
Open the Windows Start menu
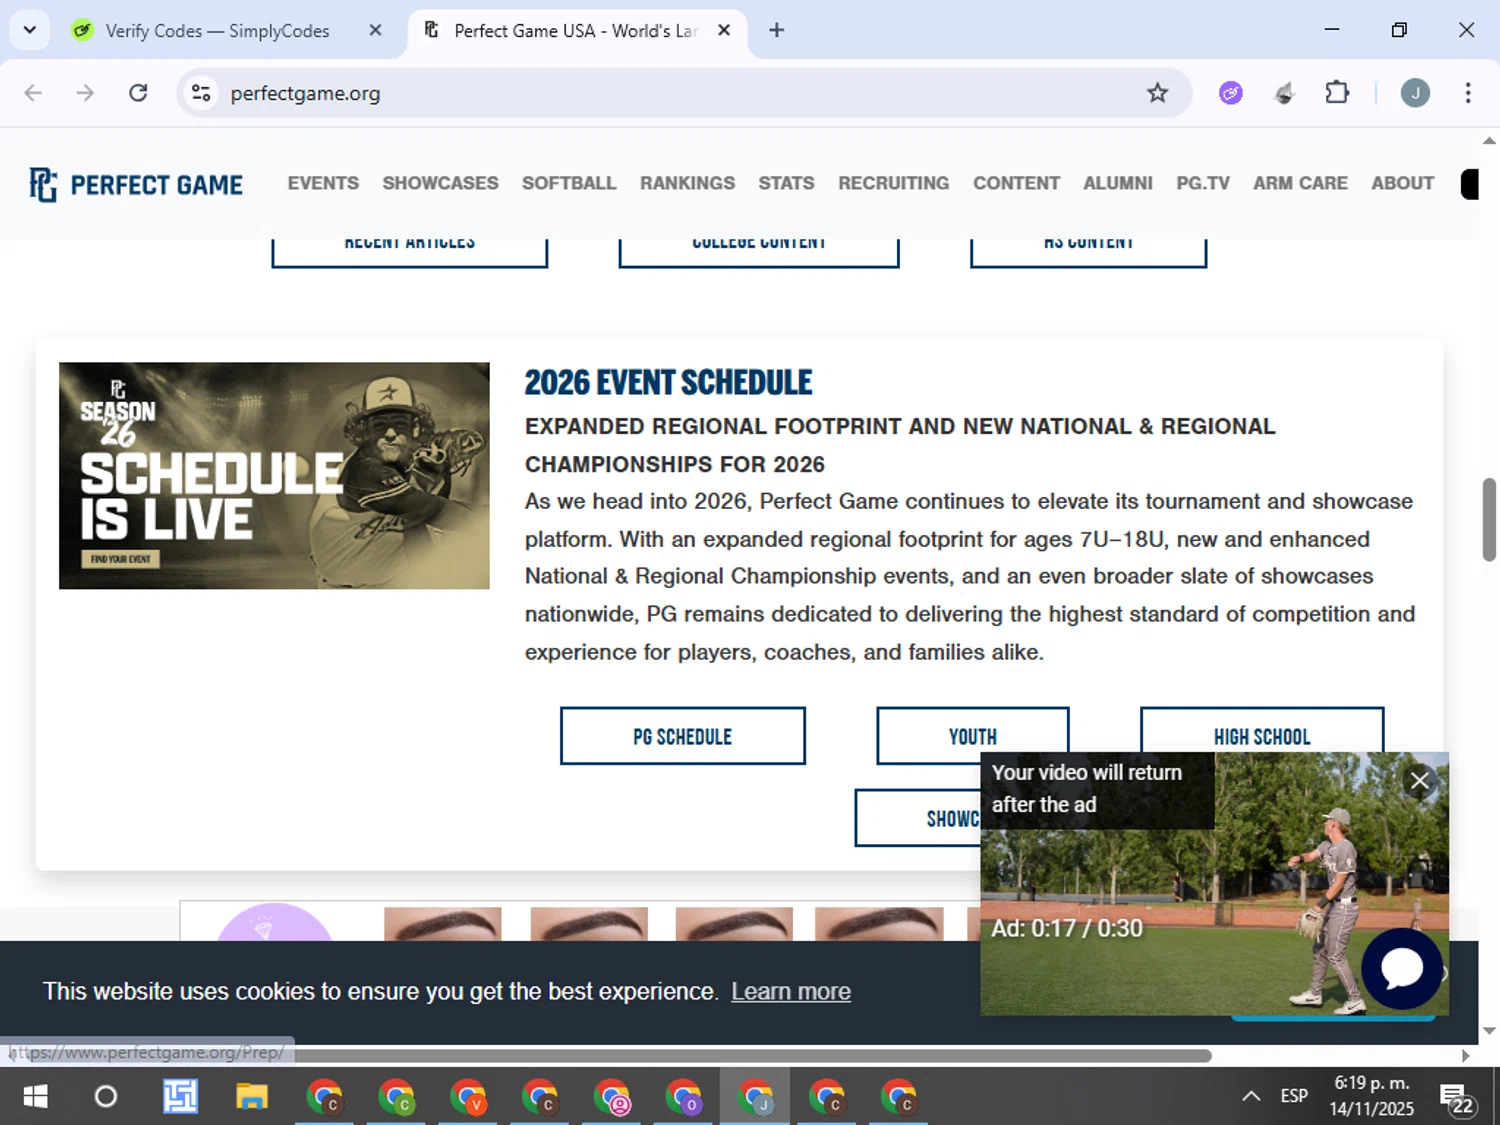pos(35,1097)
